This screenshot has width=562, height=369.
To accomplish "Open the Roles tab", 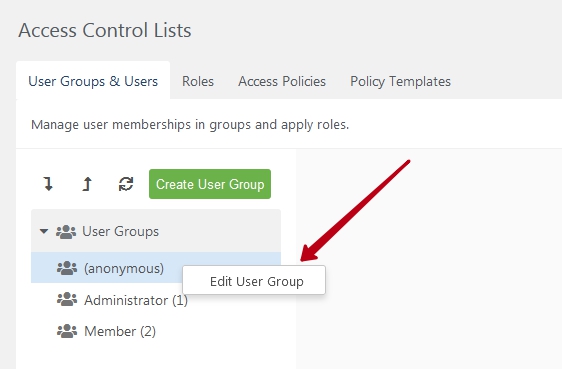I will click(x=198, y=81).
